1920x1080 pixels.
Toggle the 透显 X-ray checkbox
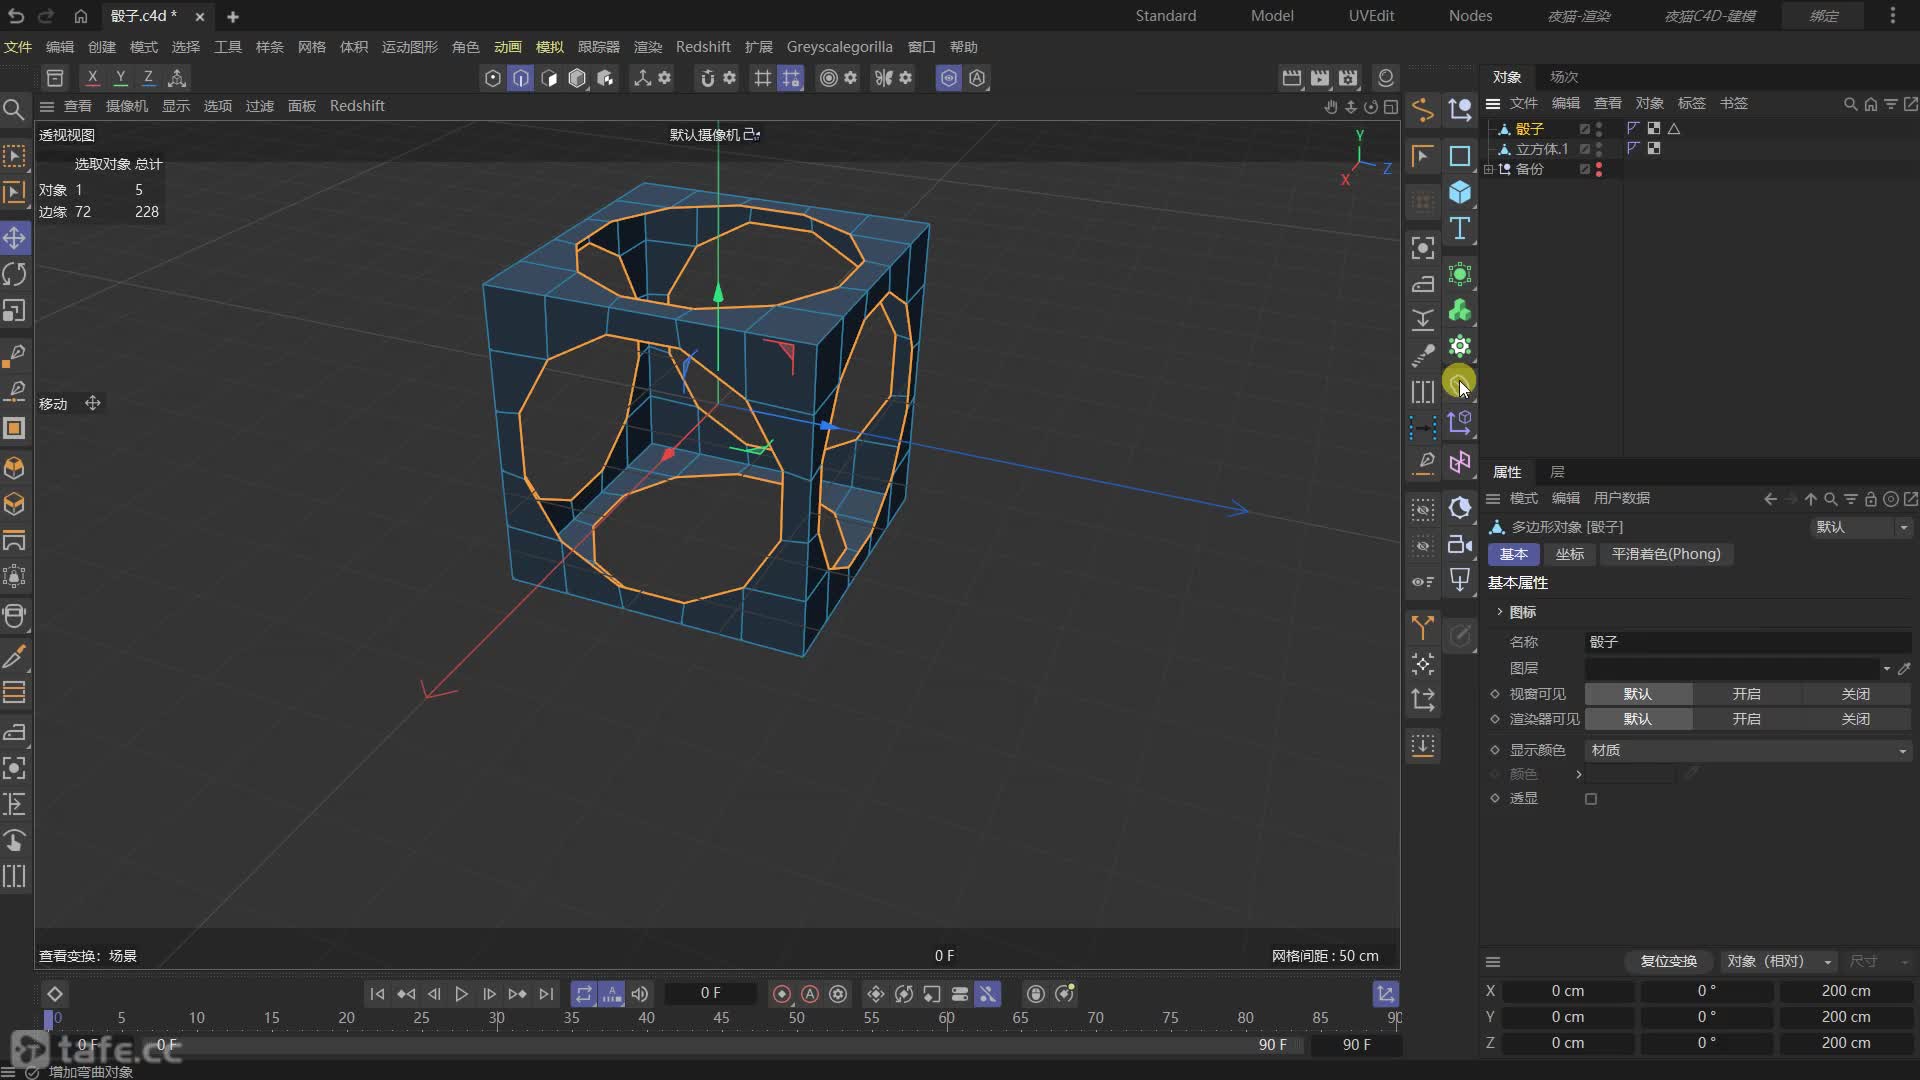1591,799
